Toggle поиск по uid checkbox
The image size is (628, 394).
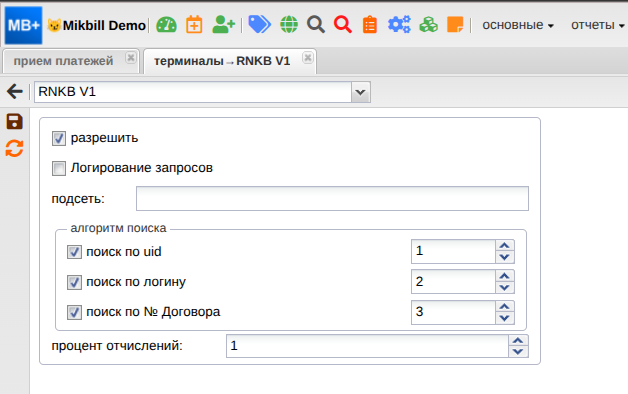[x=74, y=252]
